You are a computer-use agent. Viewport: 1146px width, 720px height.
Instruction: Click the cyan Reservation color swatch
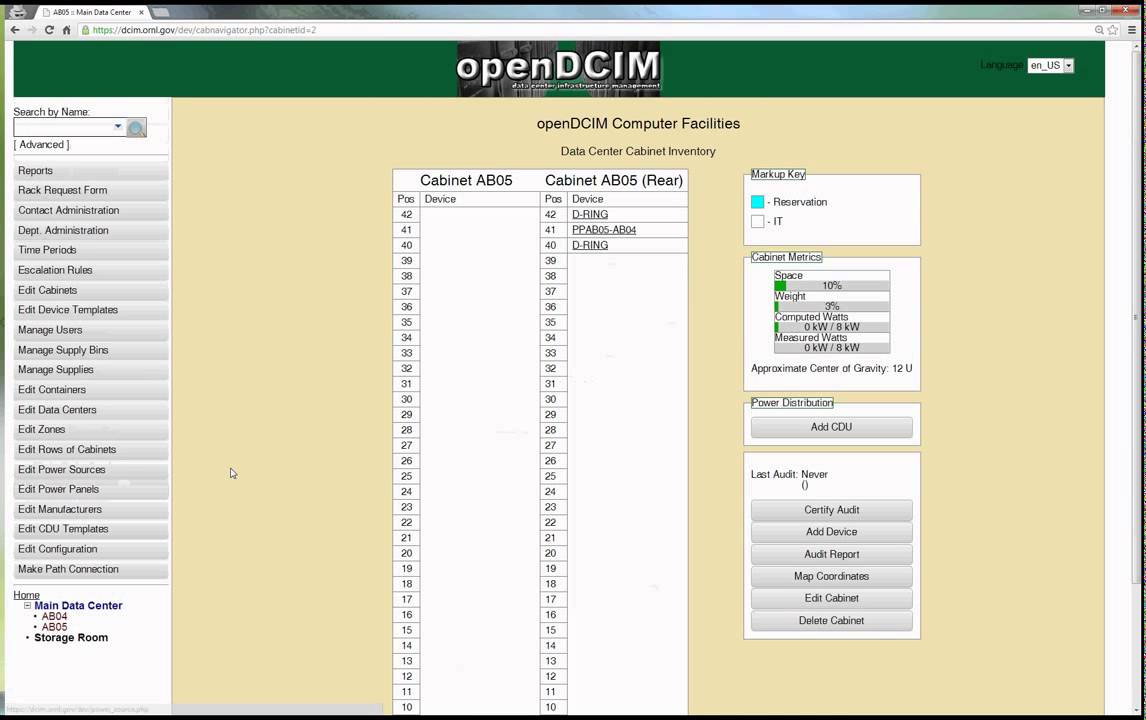757,202
